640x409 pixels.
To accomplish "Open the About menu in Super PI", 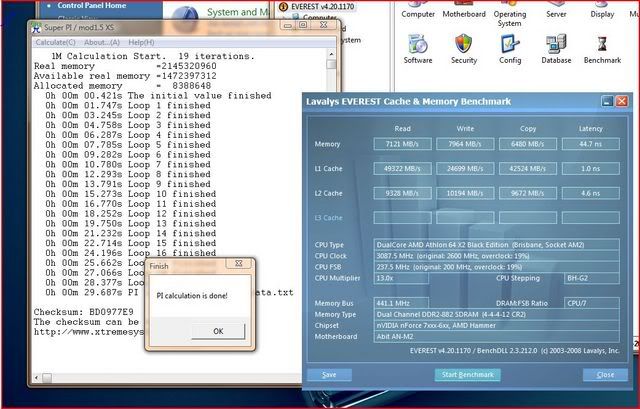I will [101, 43].
